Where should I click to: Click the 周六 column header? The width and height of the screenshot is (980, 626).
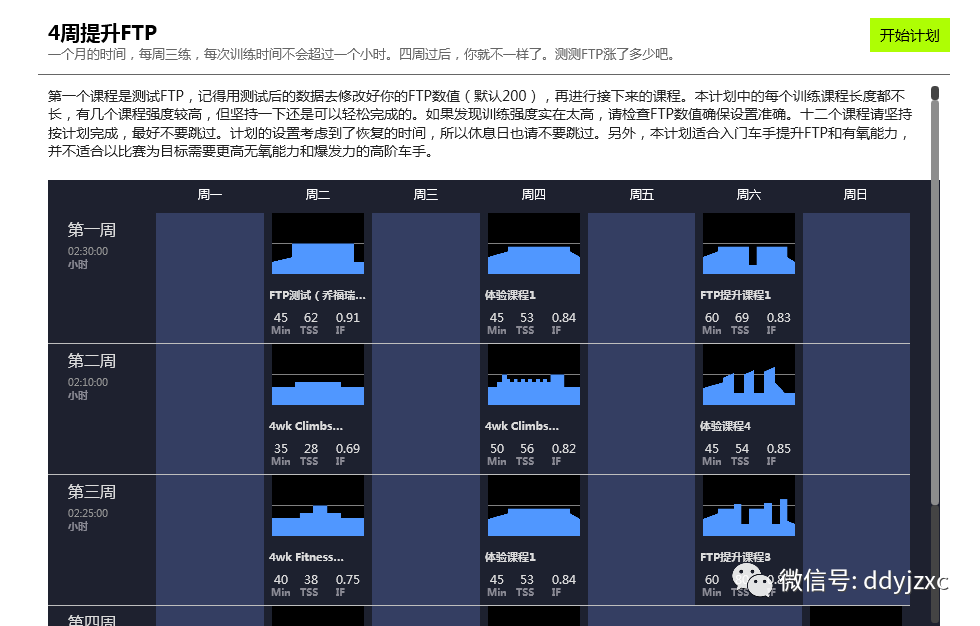[749, 195]
